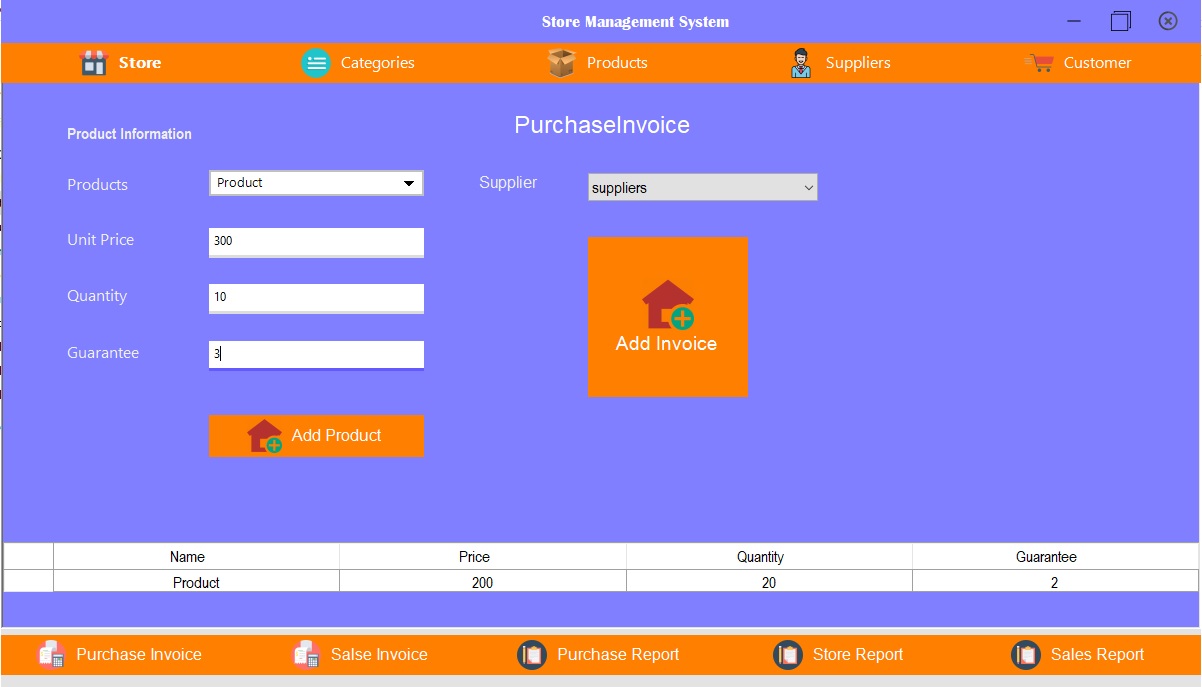Screen dimensions: 1202x687
Task: Focus the Quantity input field
Action: (316, 297)
